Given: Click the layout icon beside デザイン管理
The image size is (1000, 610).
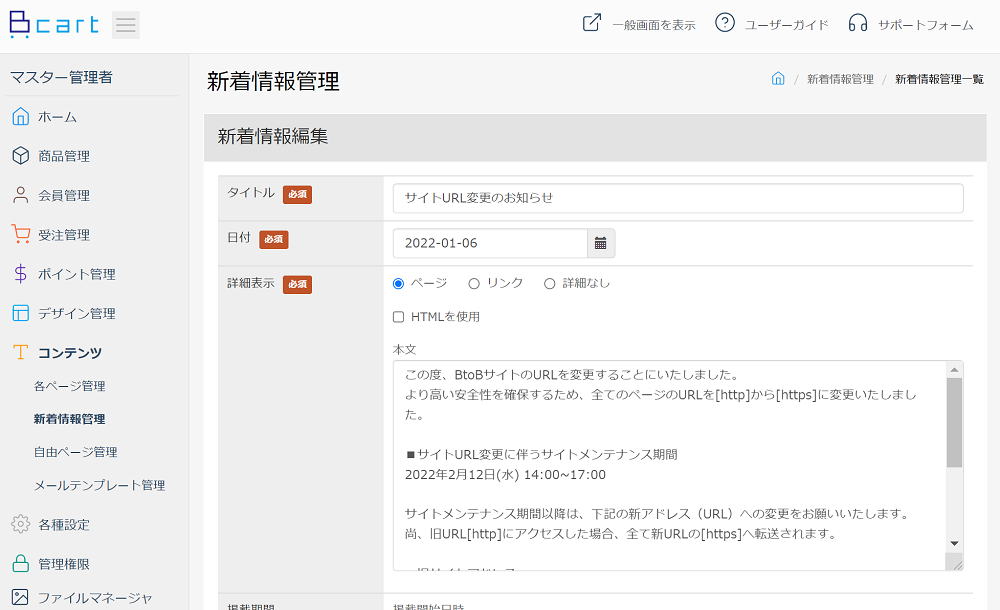Looking at the screenshot, I should (20, 313).
